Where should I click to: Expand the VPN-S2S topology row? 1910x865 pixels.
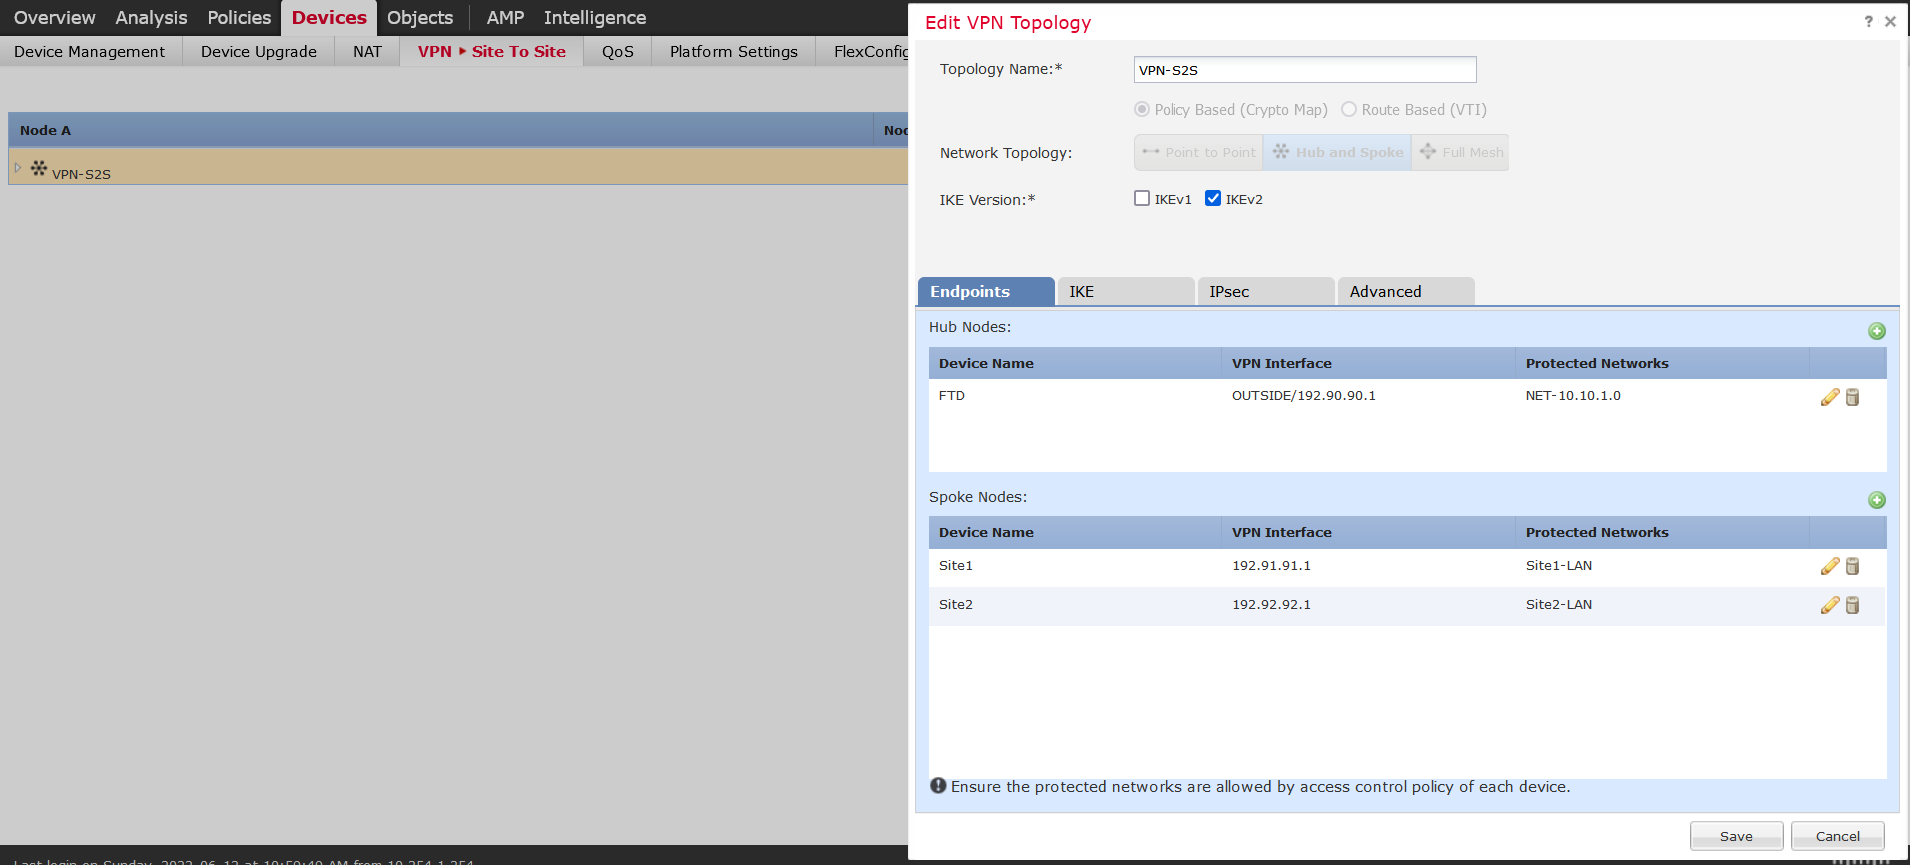[17, 167]
